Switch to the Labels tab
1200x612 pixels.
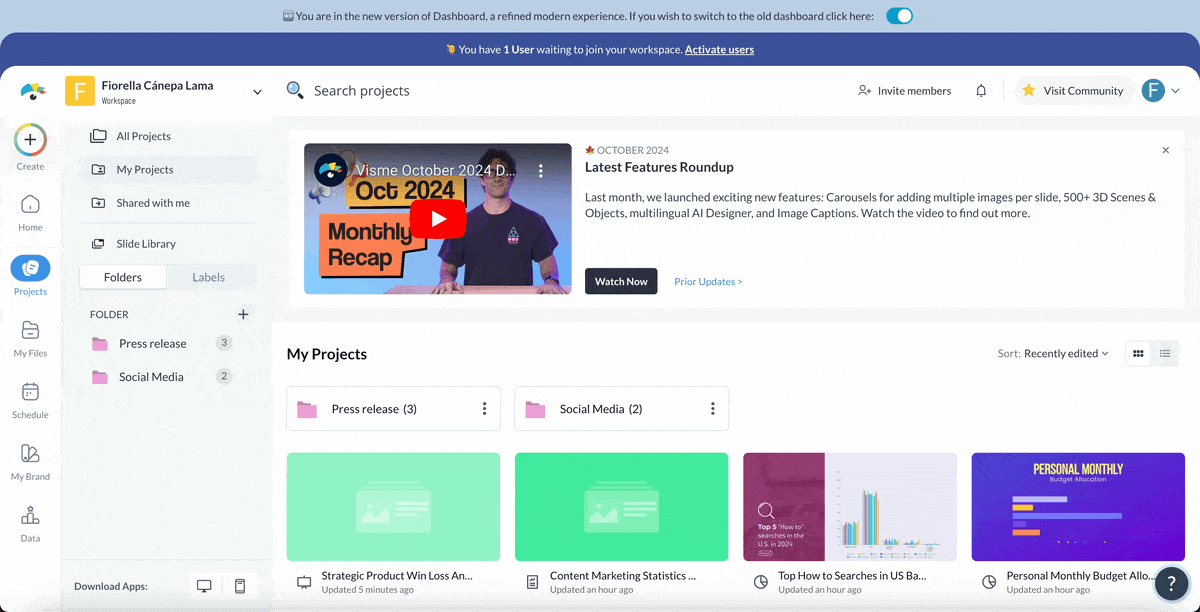tap(208, 277)
